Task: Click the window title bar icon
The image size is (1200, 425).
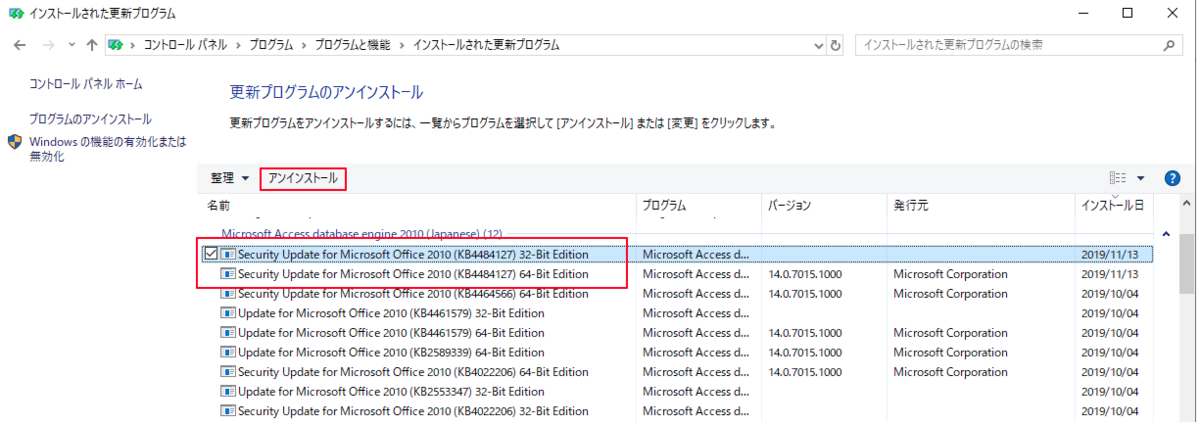Action: pos(16,14)
